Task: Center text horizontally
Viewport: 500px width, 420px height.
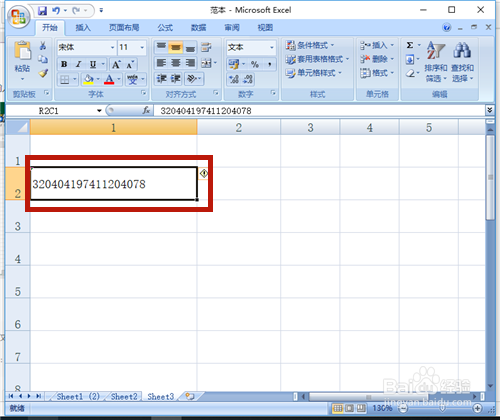Action: tap(176, 63)
